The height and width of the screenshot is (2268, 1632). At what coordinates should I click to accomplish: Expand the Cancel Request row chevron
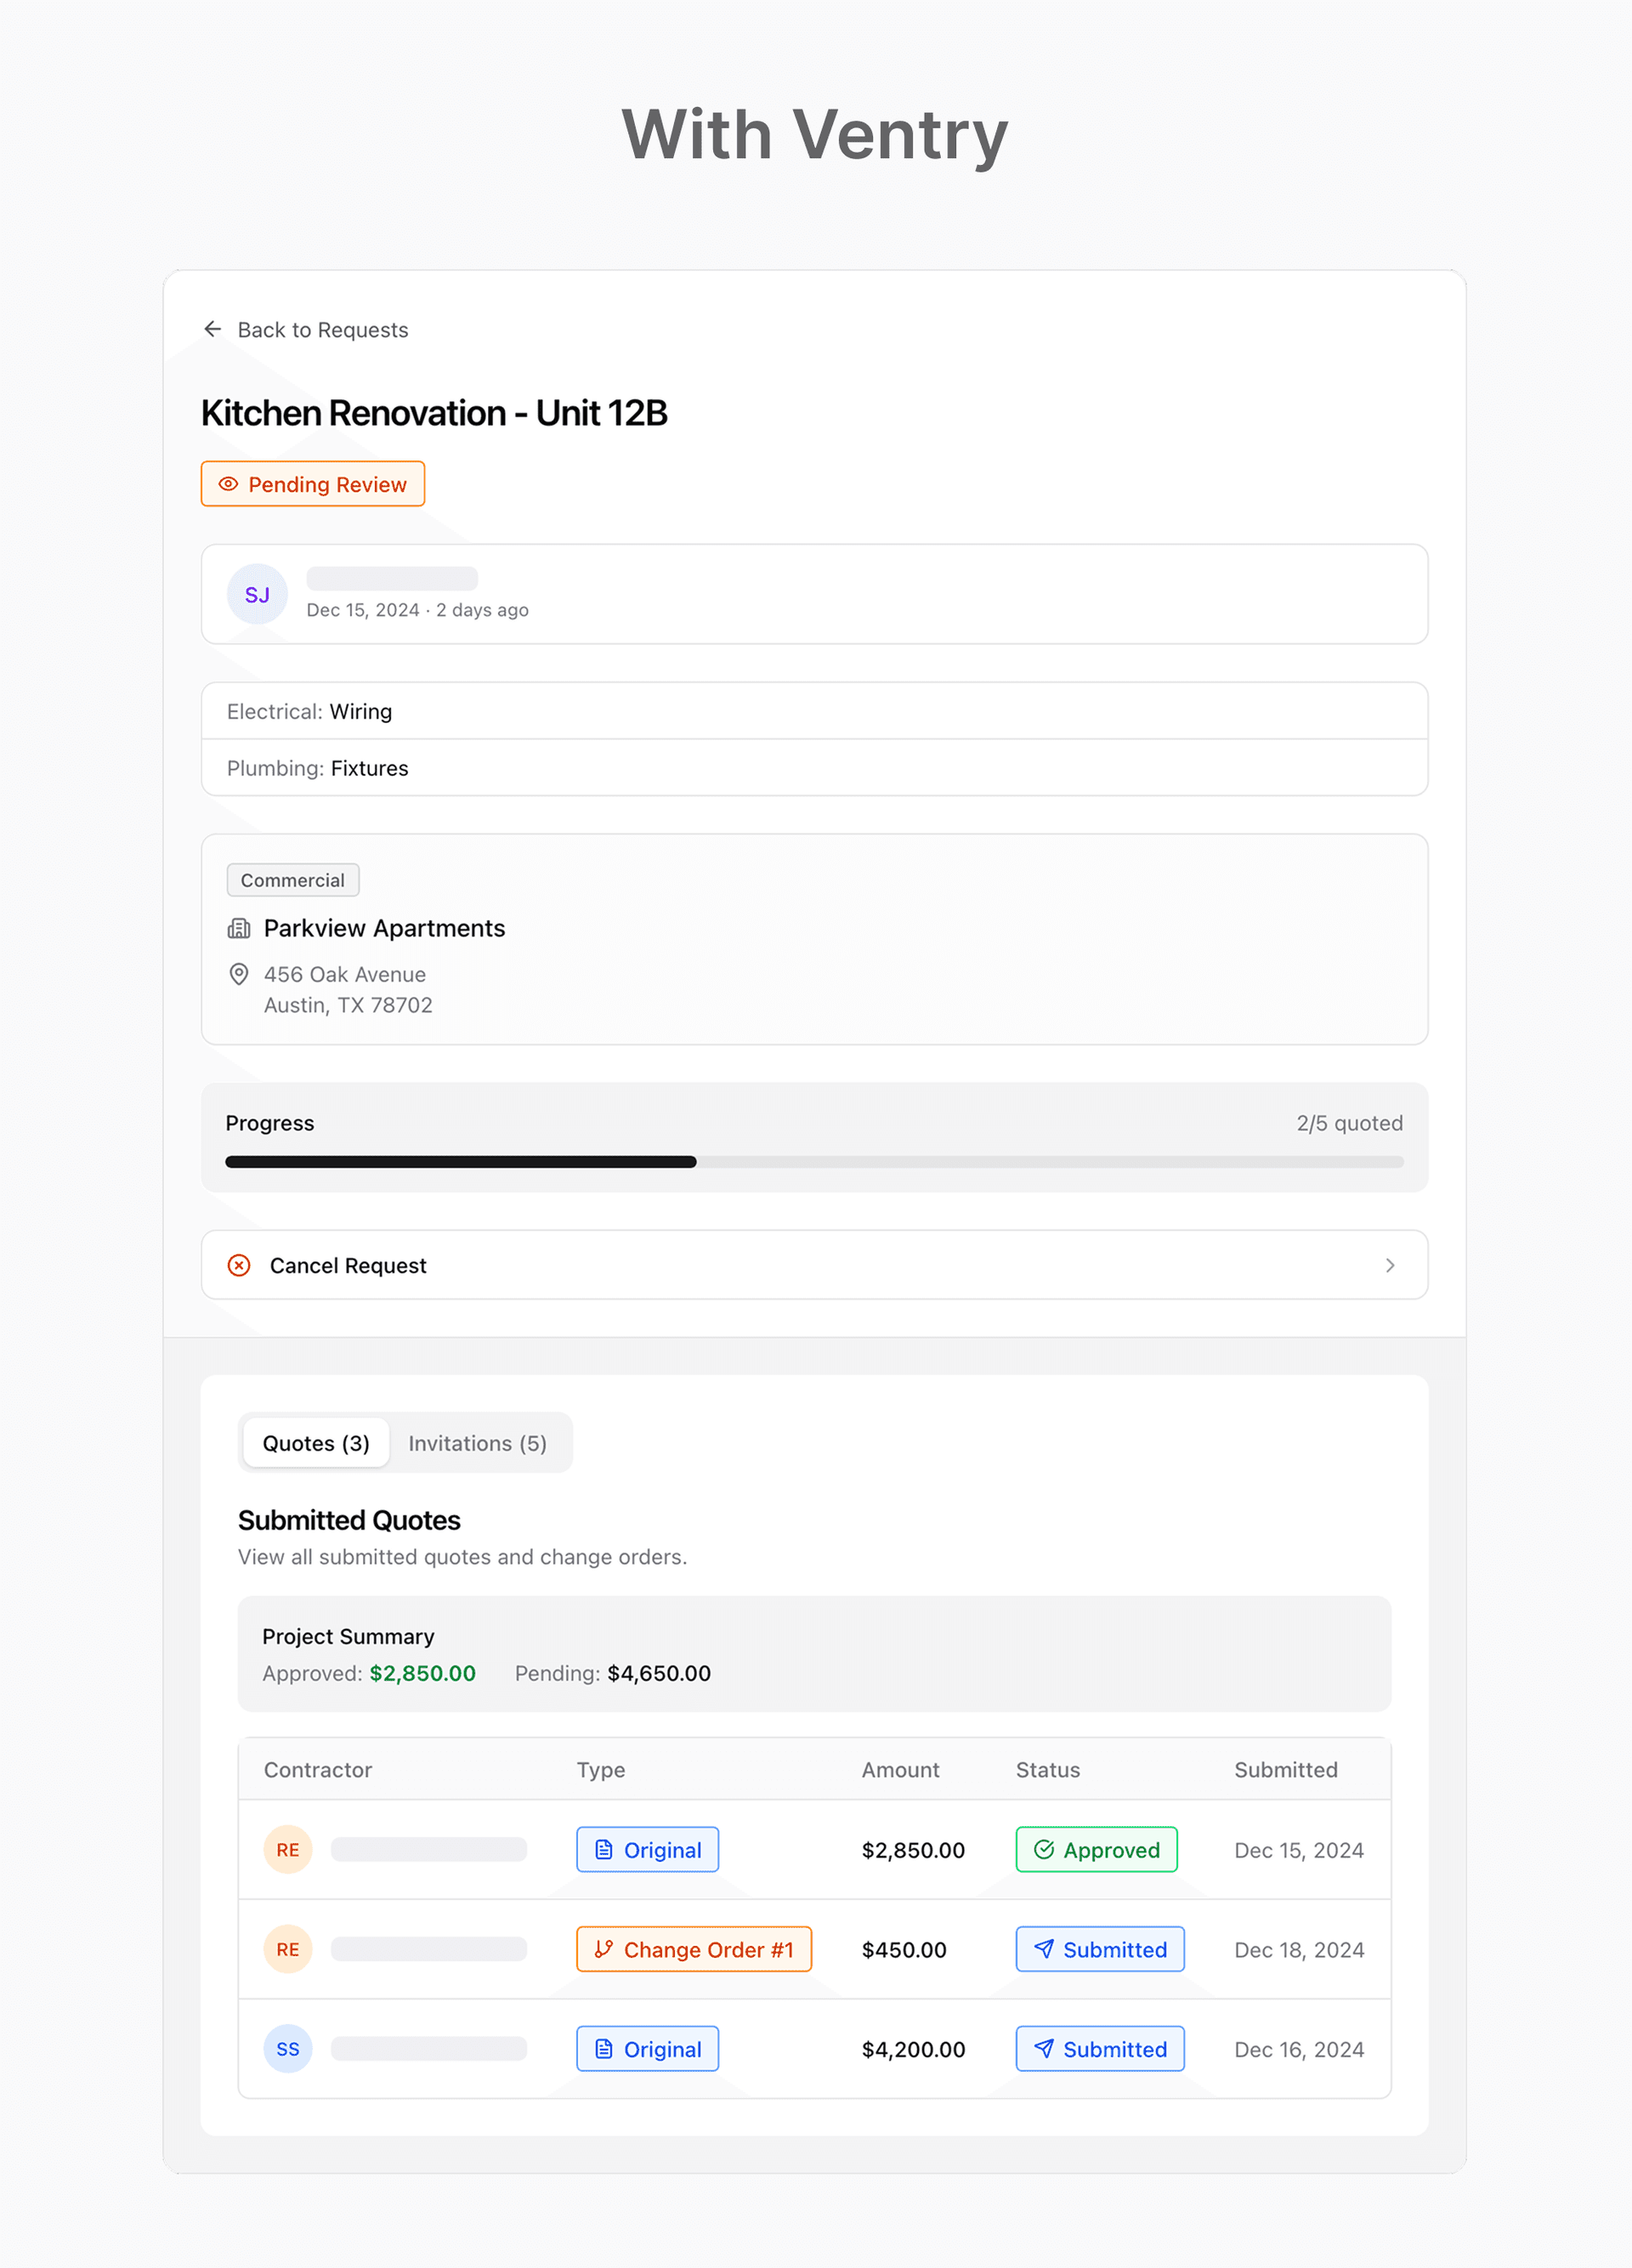coord(1391,1265)
